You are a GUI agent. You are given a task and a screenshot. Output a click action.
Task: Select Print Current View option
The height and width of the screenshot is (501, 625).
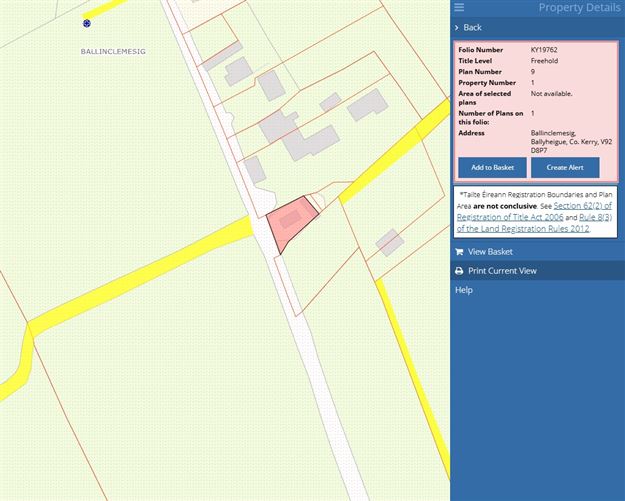(x=502, y=271)
